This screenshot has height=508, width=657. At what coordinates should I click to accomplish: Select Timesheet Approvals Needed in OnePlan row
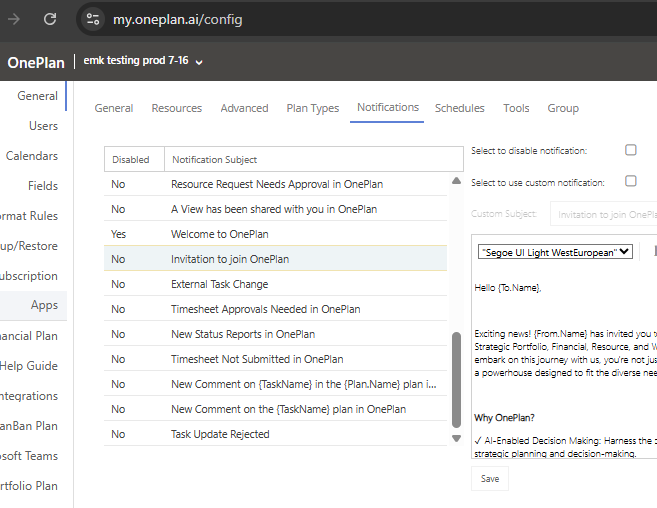275,309
